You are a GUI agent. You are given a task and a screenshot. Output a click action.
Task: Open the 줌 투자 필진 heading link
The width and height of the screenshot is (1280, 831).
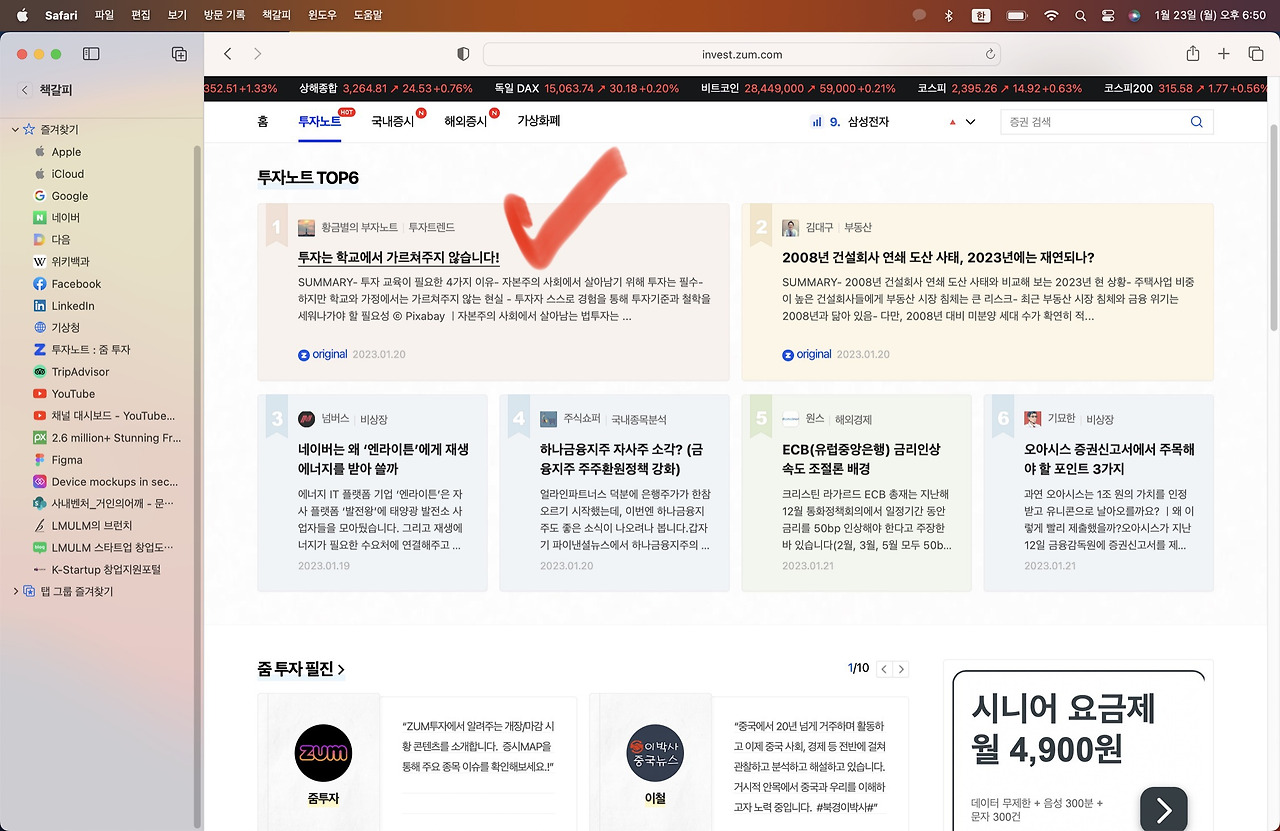coord(301,669)
